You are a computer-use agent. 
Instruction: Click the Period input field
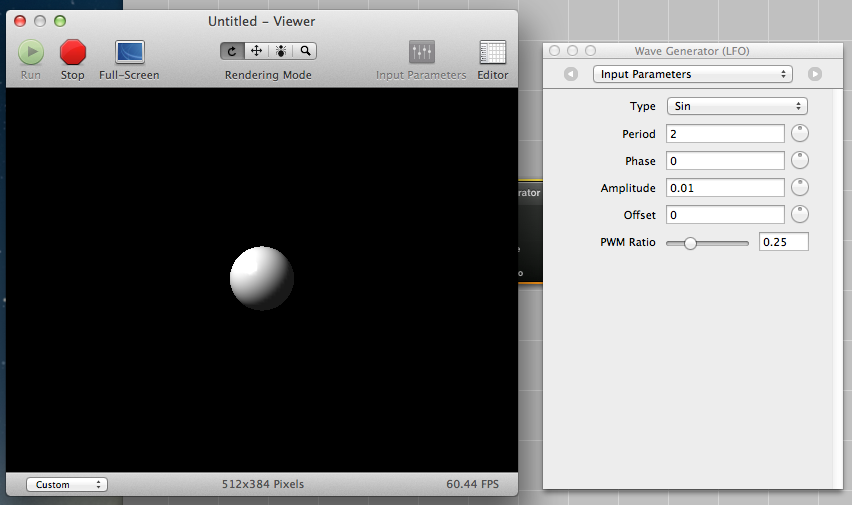coord(725,134)
